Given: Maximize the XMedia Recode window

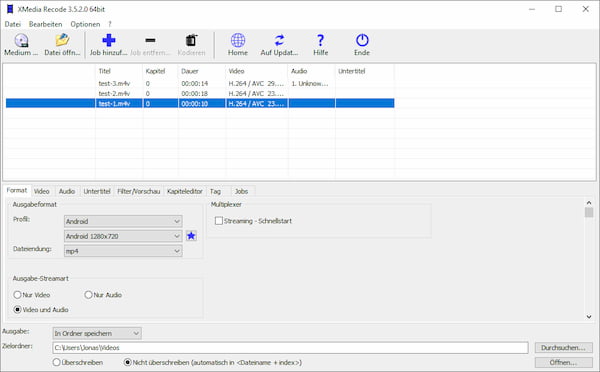Looking at the screenshot, I should click(x=559, y=9).
